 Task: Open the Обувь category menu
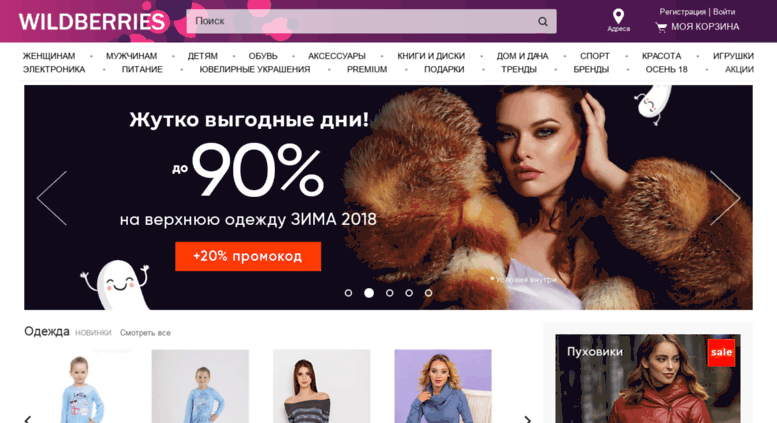(x=263, y=56)
